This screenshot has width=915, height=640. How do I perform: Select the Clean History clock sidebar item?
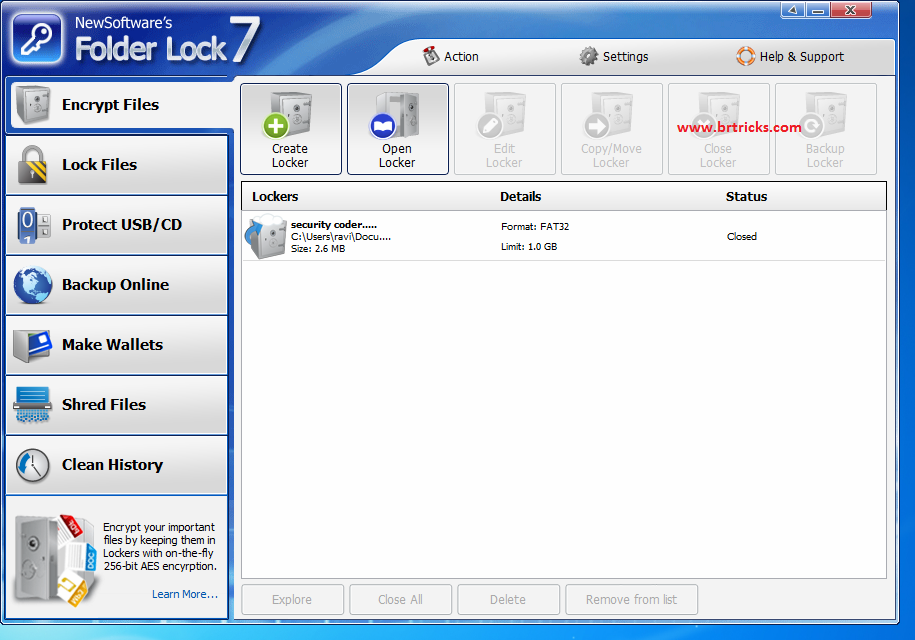click(x=117, y=465)
